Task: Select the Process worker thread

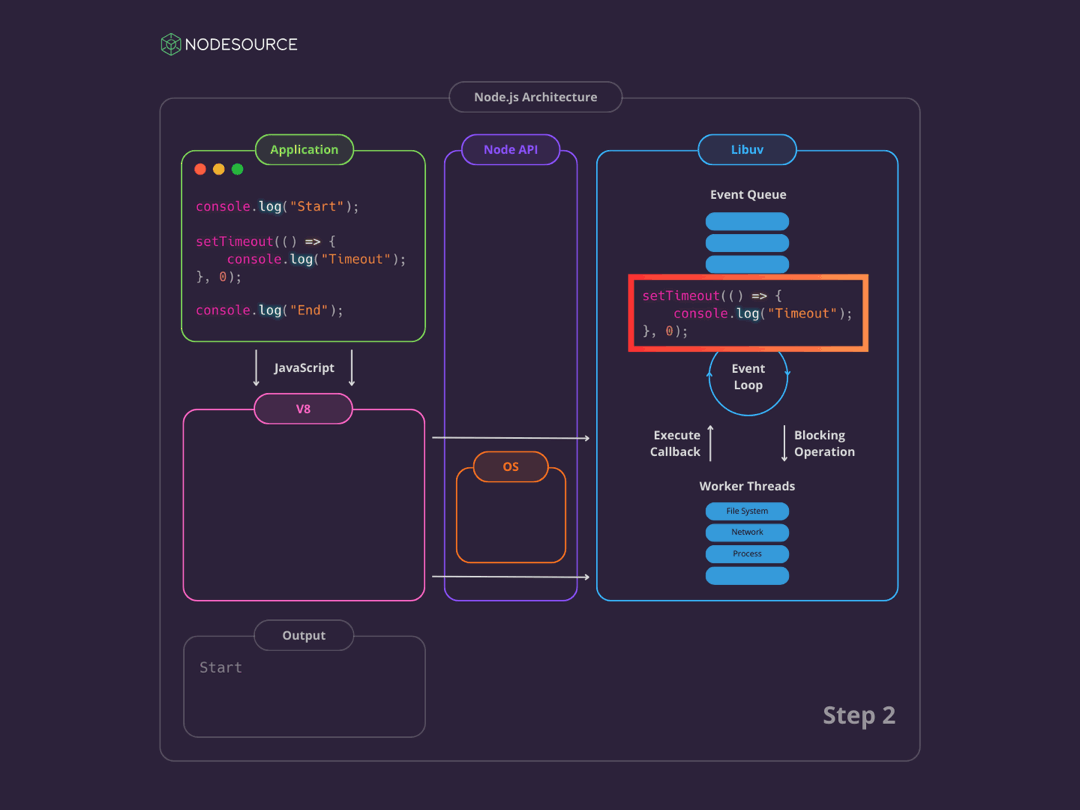Action: click(x=747, y=554)
